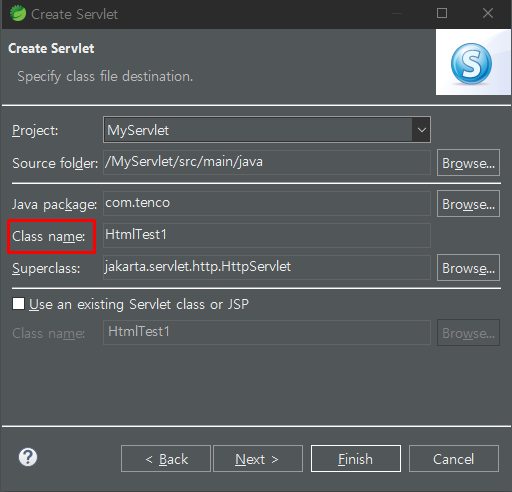Image resolution: width=512 pixels, height=492 pixels.
Task: Click the disabled Browse button at bottom
Action: coord(468,333)
